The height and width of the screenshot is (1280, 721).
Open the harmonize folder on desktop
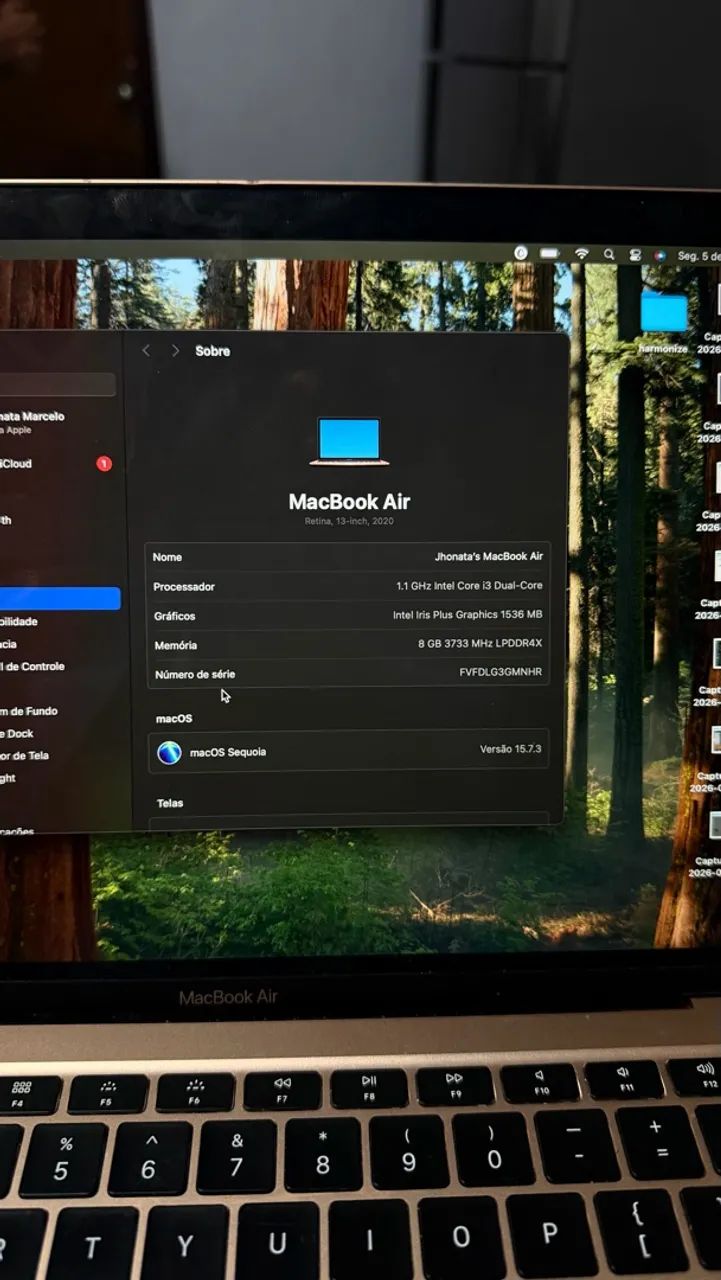coord(664,322)
